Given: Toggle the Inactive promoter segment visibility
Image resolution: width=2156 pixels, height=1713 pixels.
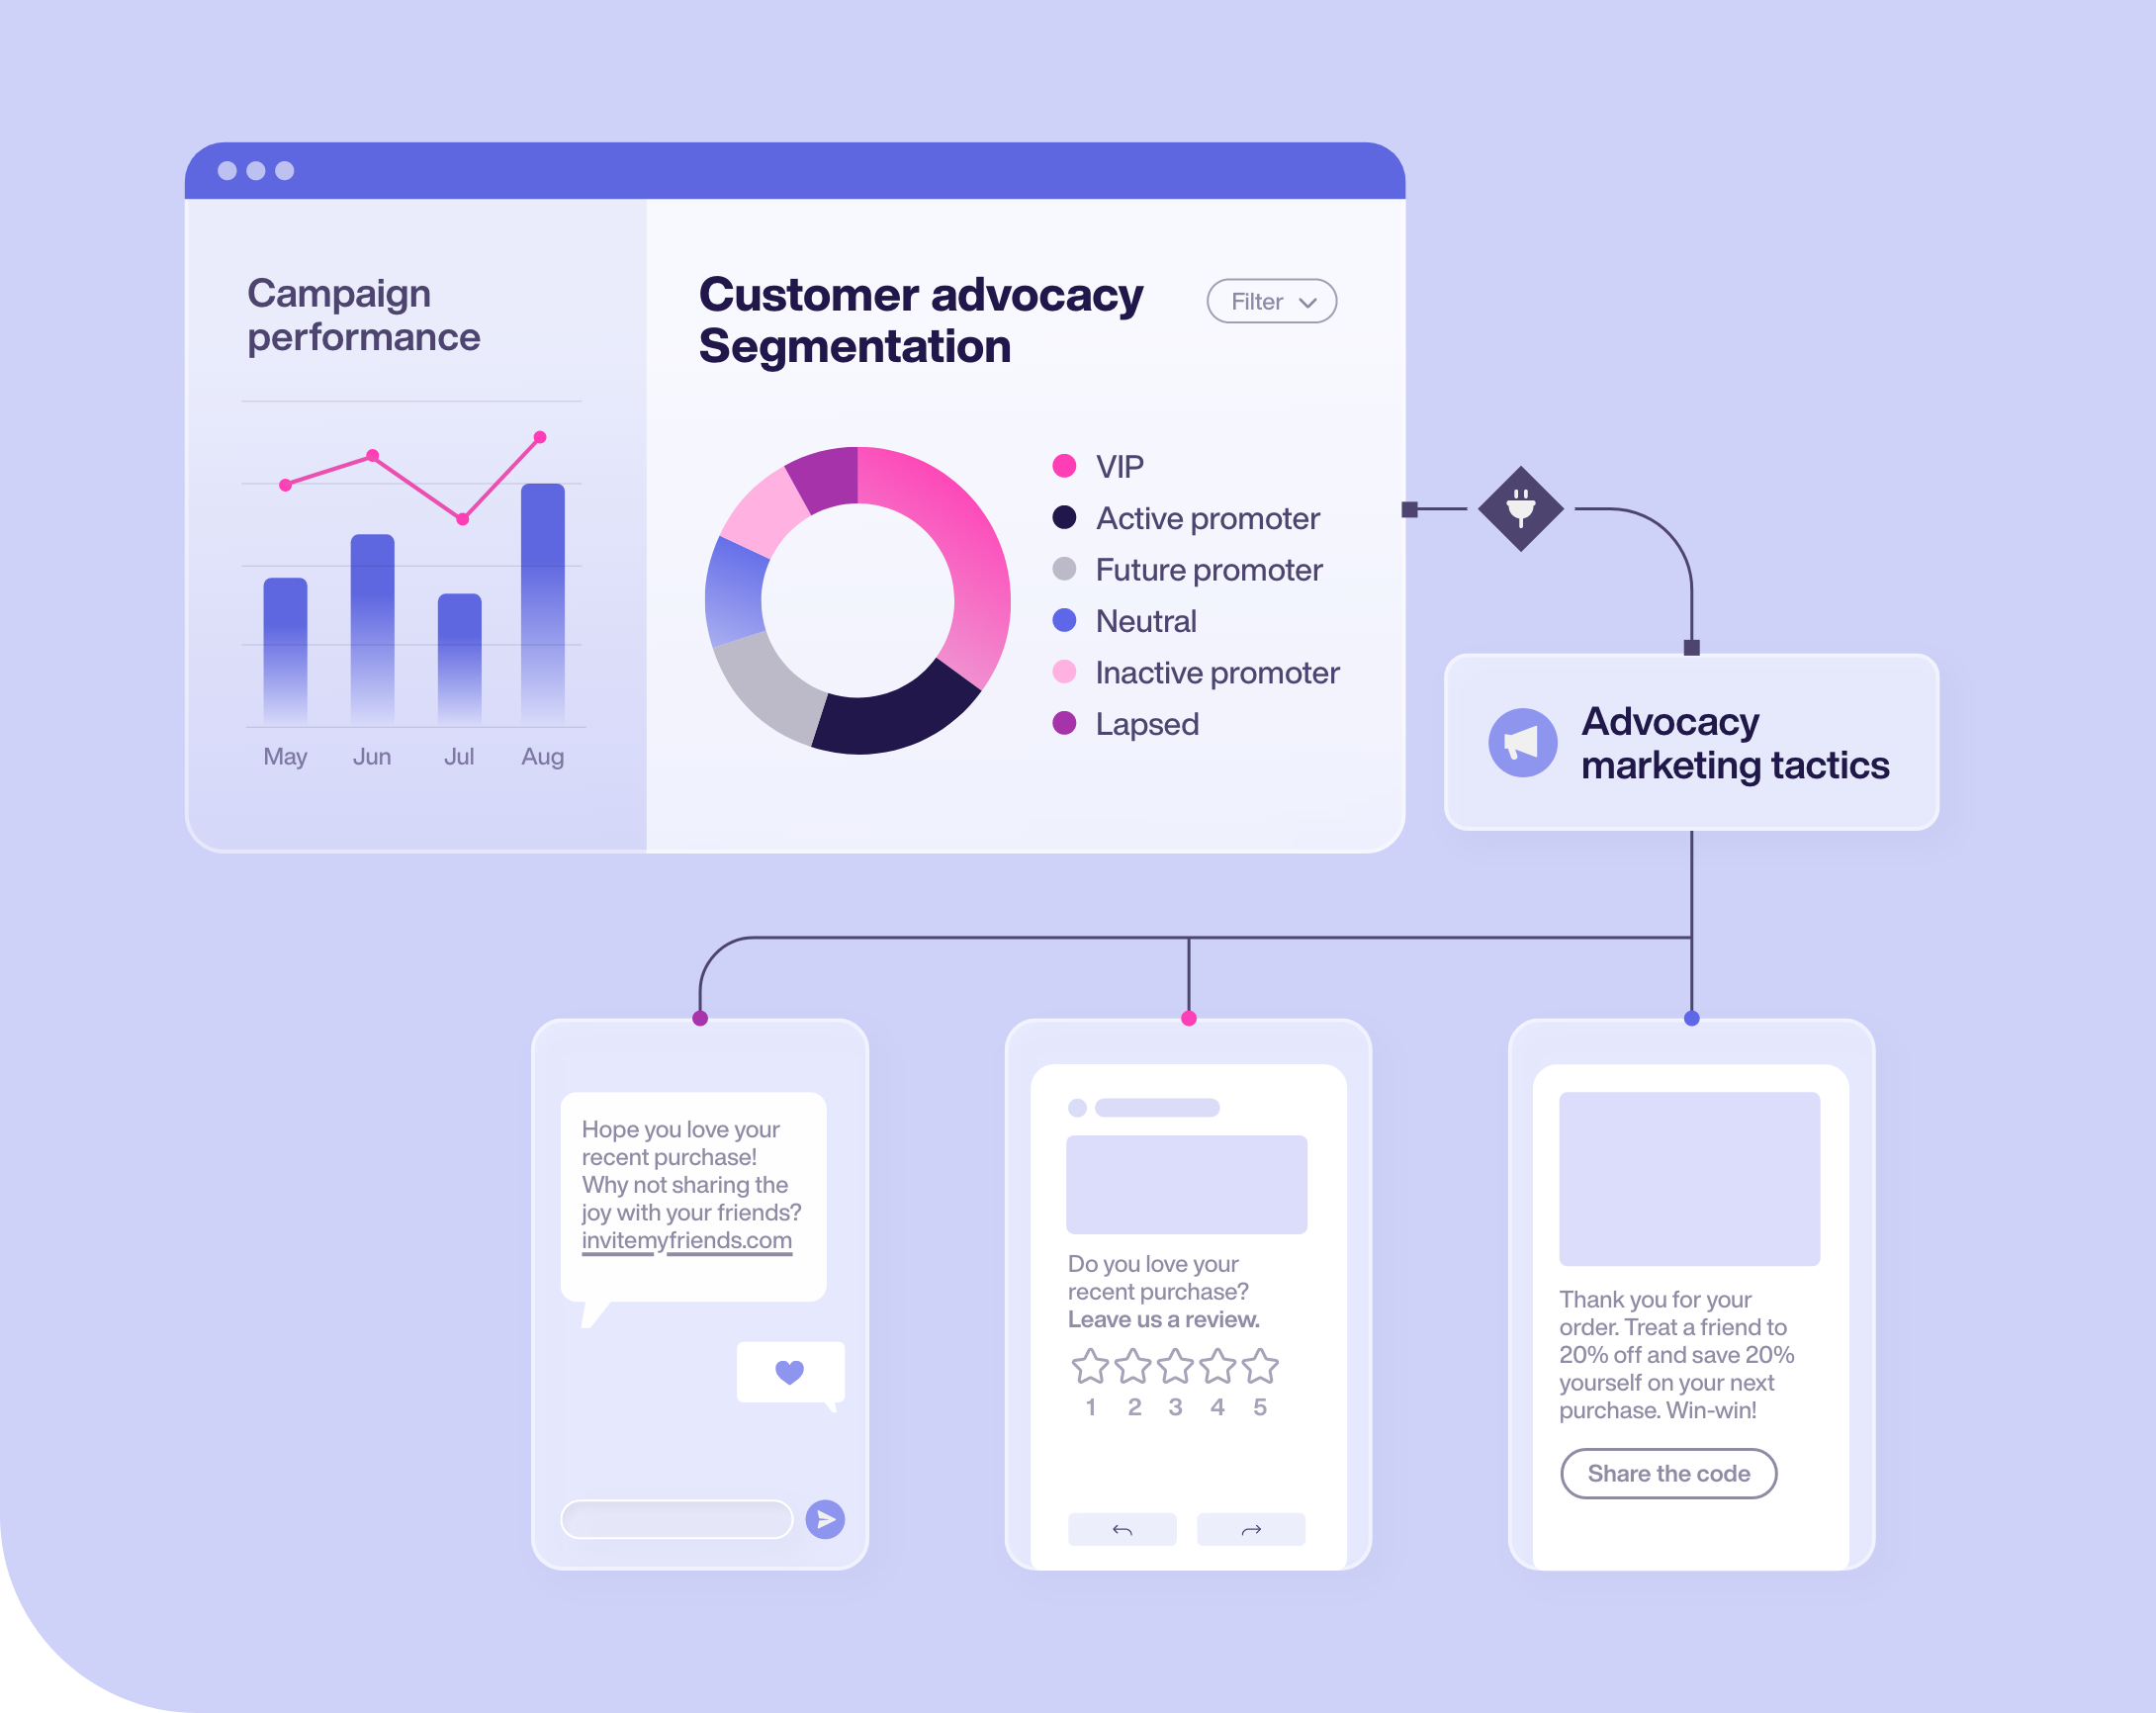Looking at the screenshot, I should tap(1064, 672).
